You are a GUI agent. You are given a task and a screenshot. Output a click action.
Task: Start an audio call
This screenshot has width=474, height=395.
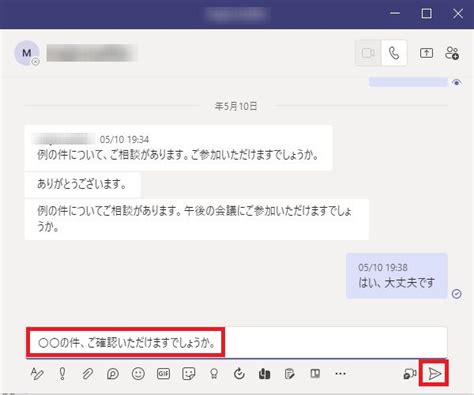394,53
